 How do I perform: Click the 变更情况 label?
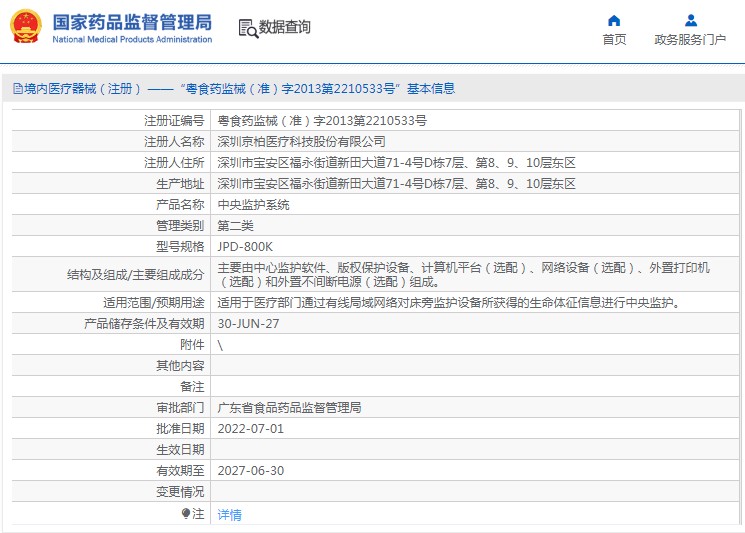click(x=180, y=492)
